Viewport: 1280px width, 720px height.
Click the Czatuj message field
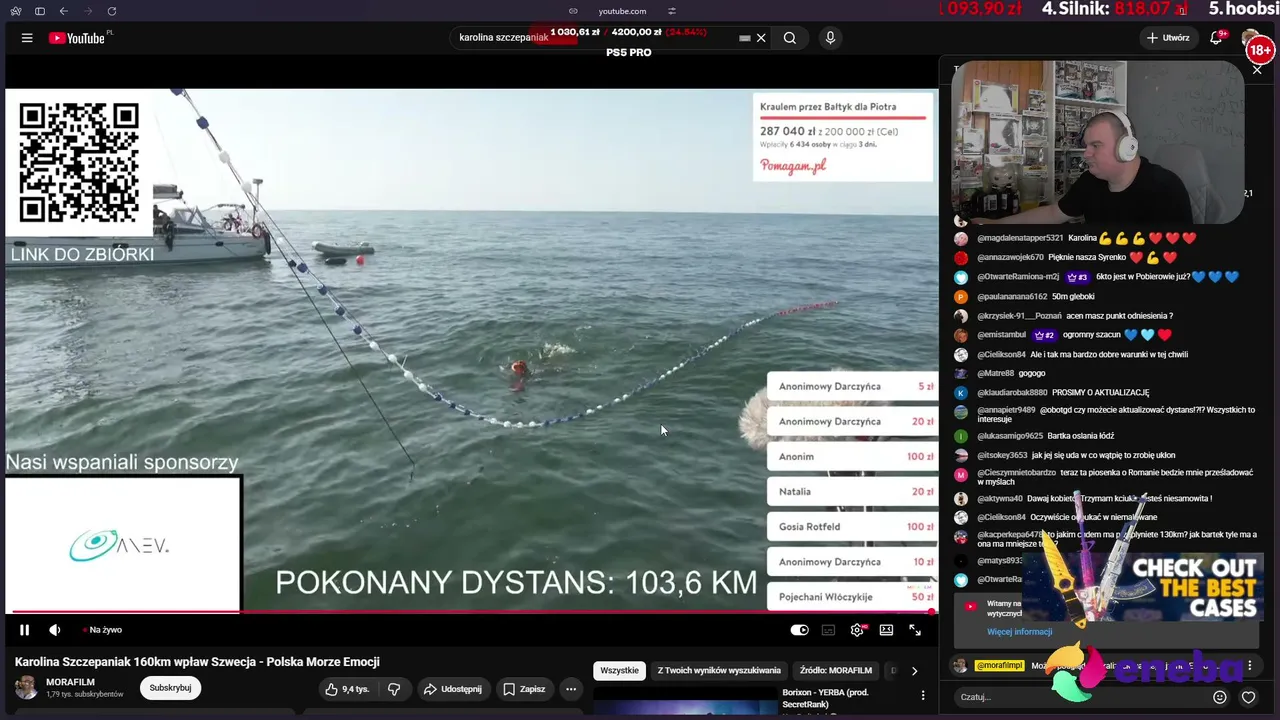point(1080,697)
